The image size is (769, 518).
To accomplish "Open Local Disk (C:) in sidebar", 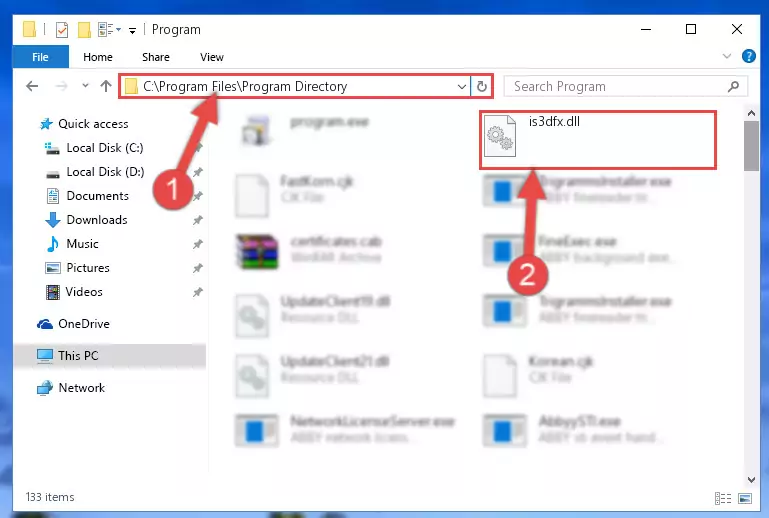I will (x=104, y=148).
